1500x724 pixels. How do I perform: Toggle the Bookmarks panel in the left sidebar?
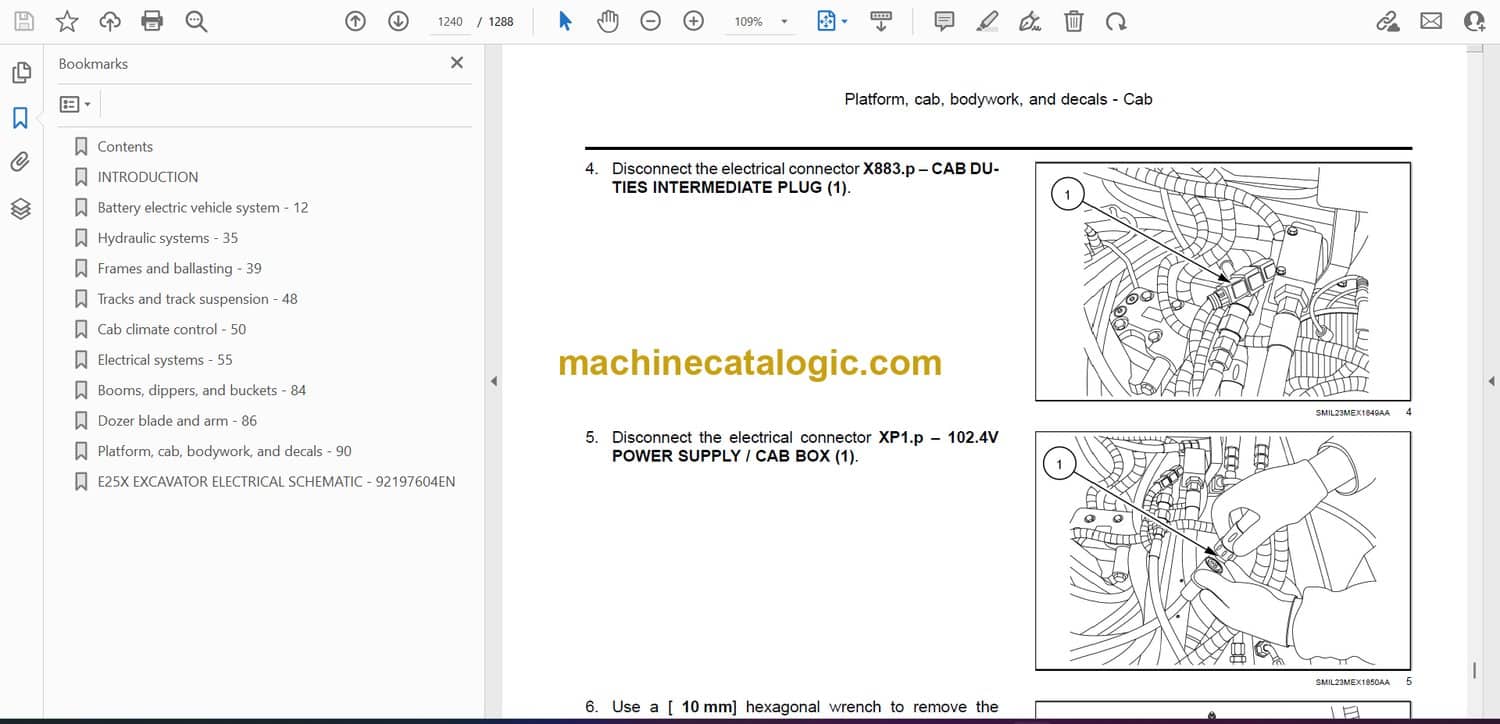pyautogui.click(x=21, y=118)
